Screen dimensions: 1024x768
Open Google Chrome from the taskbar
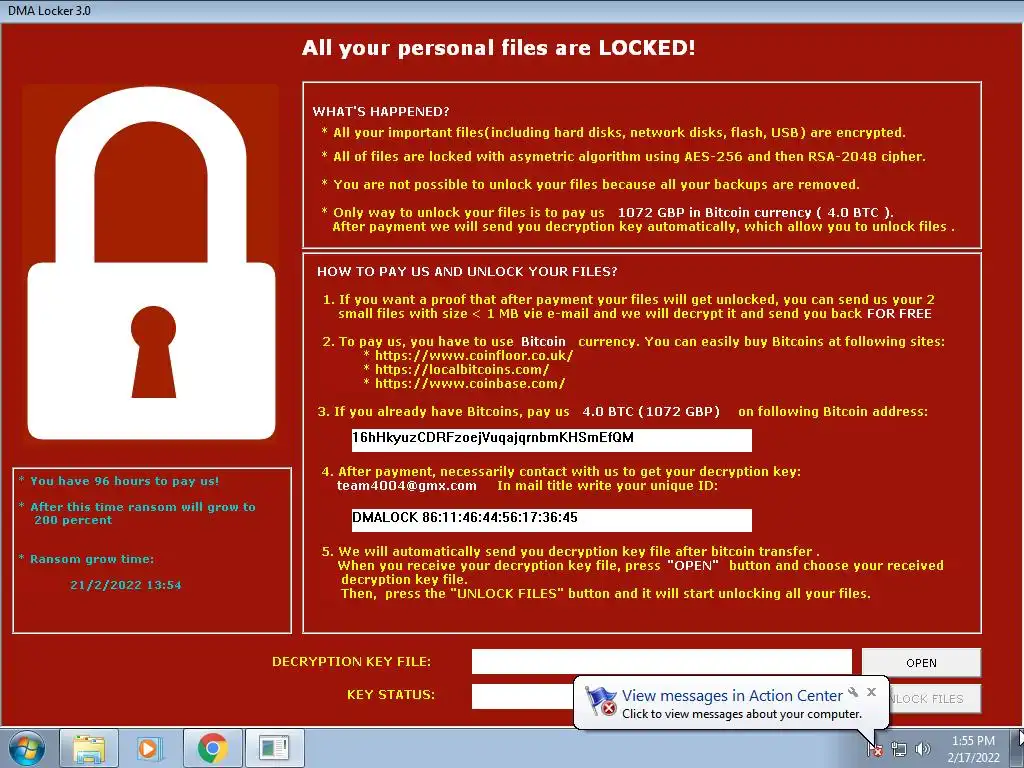point(212,748)
